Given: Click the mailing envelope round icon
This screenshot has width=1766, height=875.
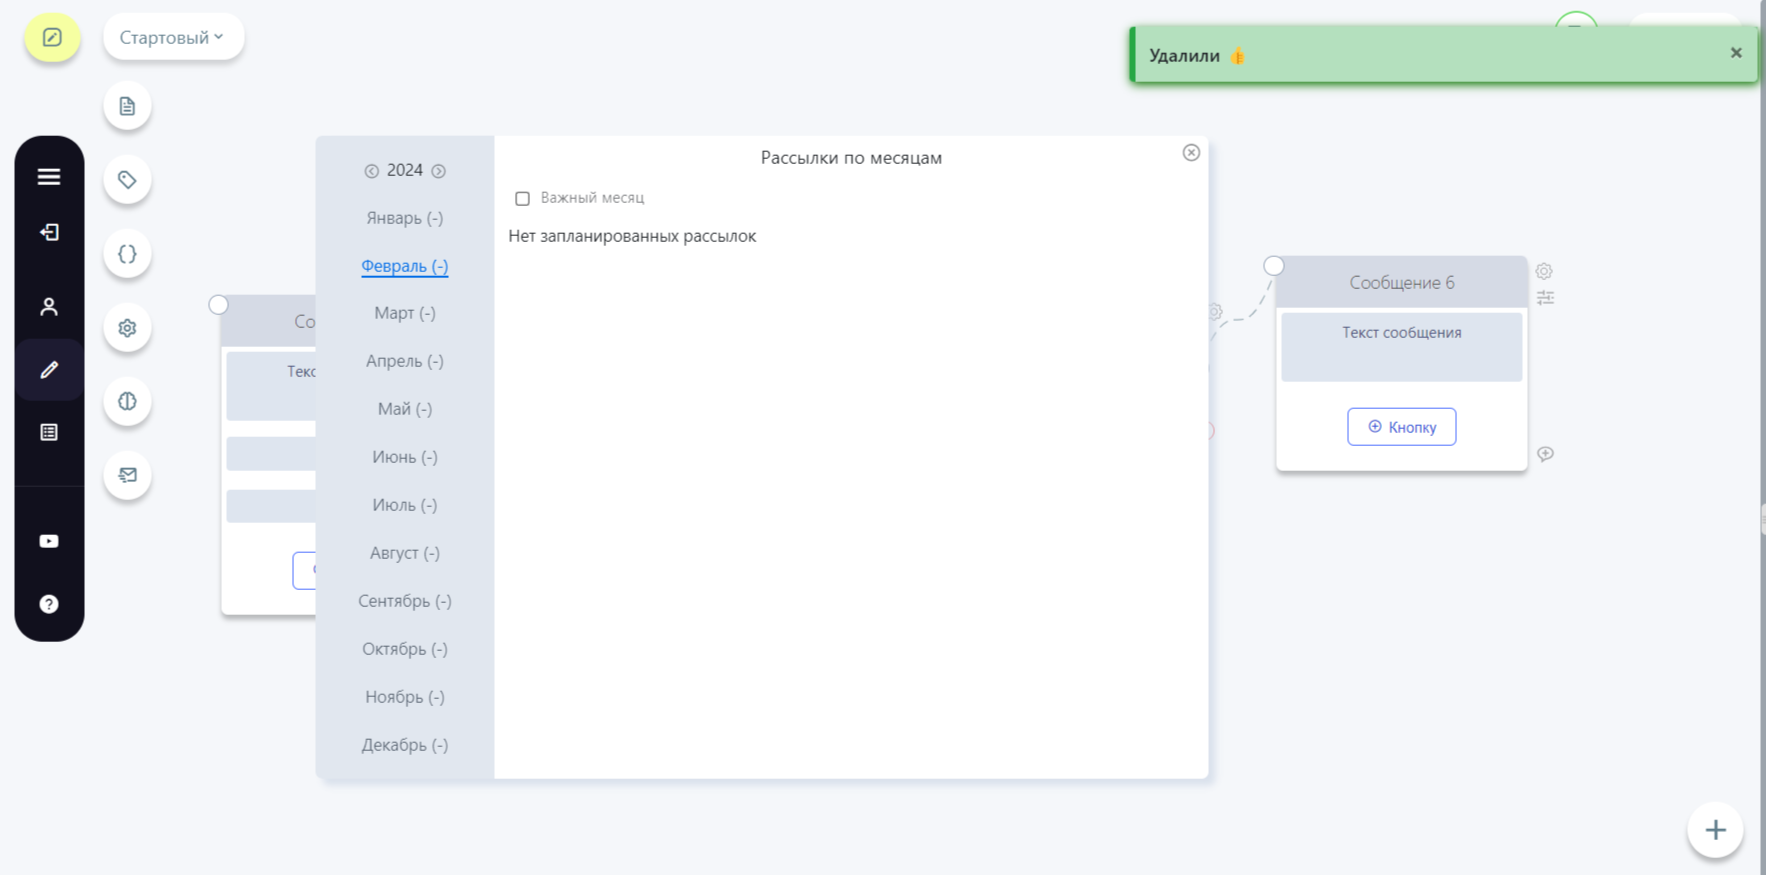Looking at the screenshot, I should tap(127, 475).
